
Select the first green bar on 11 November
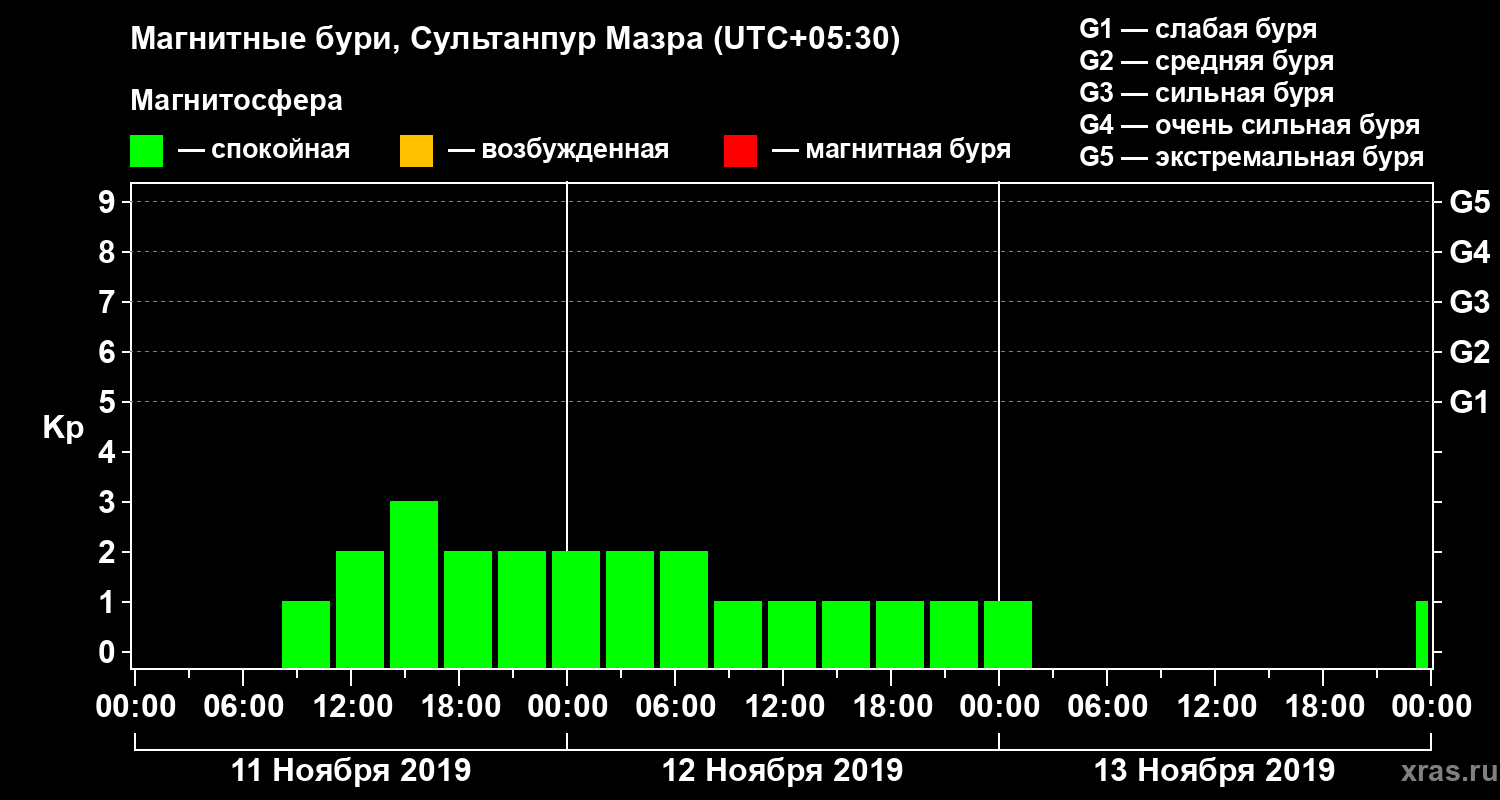click(306, 634)
